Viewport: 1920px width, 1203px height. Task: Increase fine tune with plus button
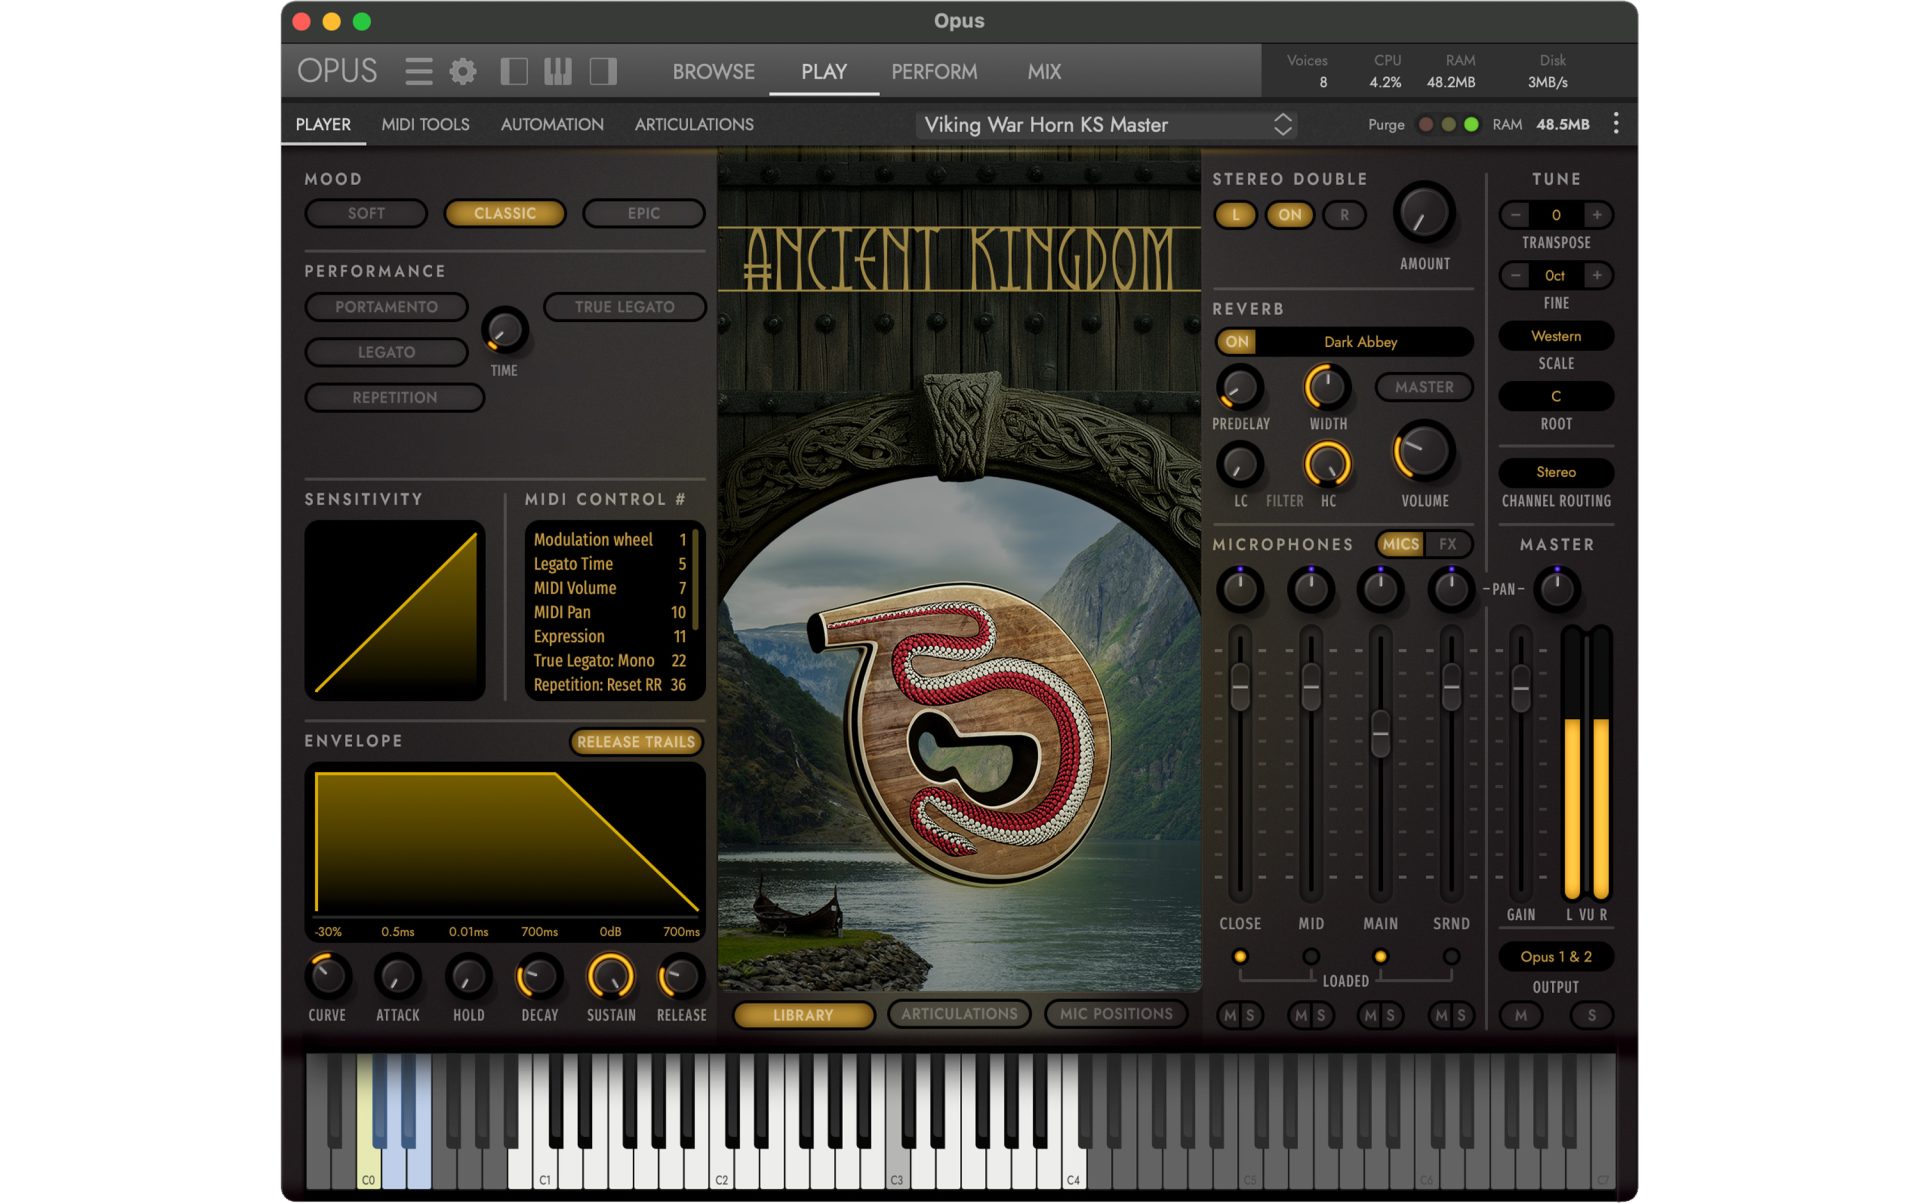tap(1597, 275)
